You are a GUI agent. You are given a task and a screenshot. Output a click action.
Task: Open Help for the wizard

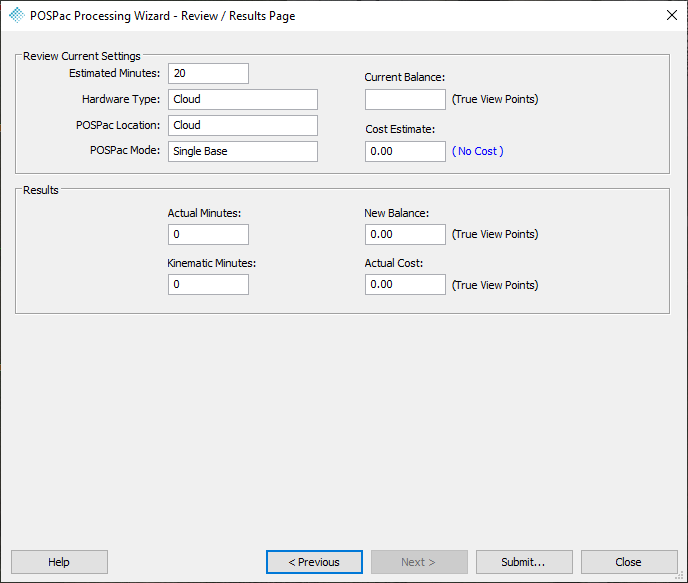tap(59, 562)
